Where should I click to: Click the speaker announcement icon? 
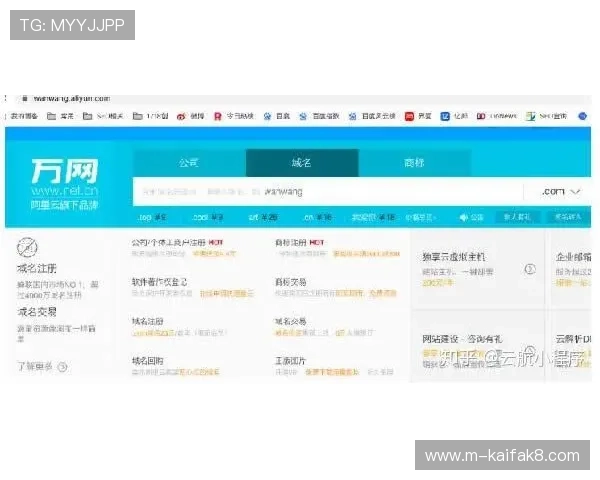pos(463,217)
